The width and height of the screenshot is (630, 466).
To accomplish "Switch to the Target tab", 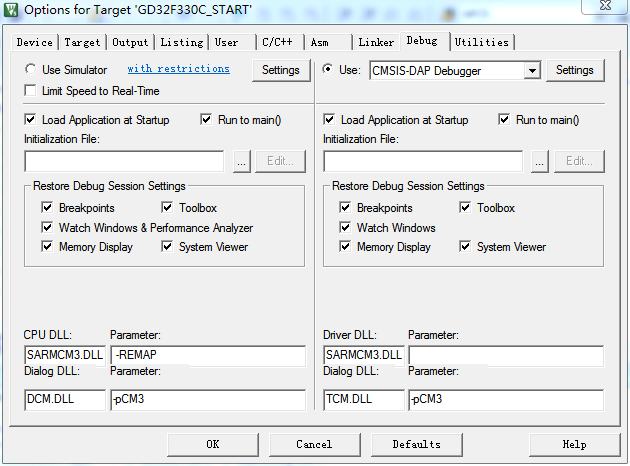I will [82, 42].
